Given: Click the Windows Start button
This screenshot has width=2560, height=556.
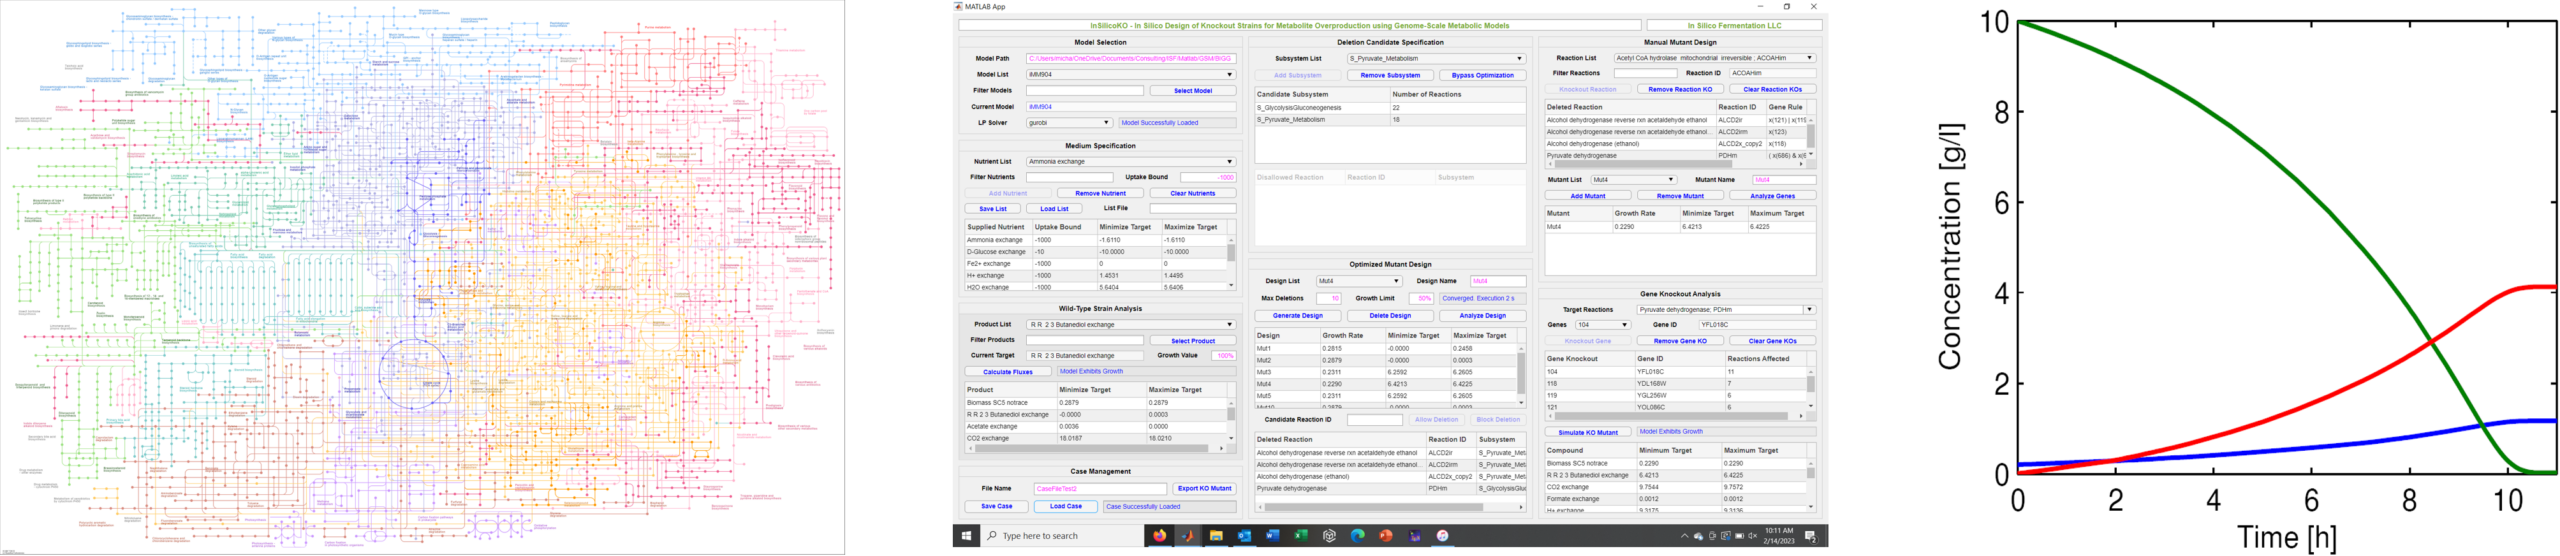Looking at the screenshot, I should (x=966, y=536).
